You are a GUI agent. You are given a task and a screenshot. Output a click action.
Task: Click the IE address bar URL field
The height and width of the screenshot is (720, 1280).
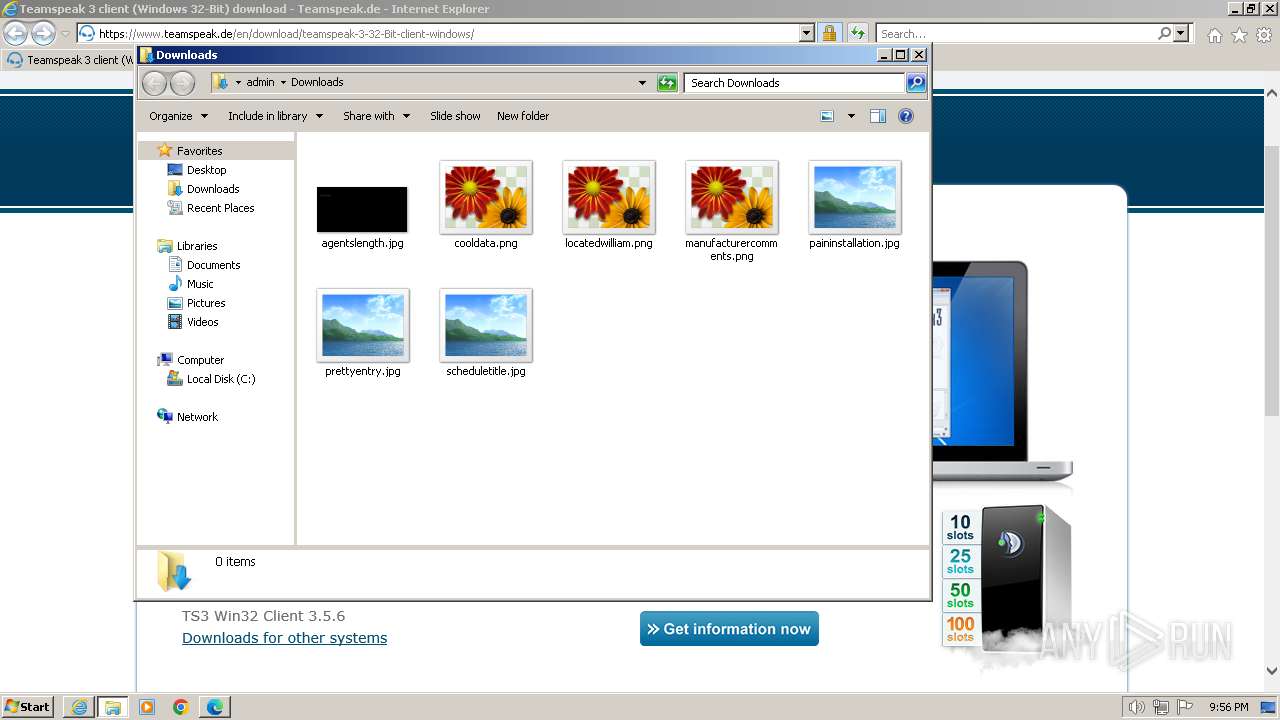tap(448, 33)
